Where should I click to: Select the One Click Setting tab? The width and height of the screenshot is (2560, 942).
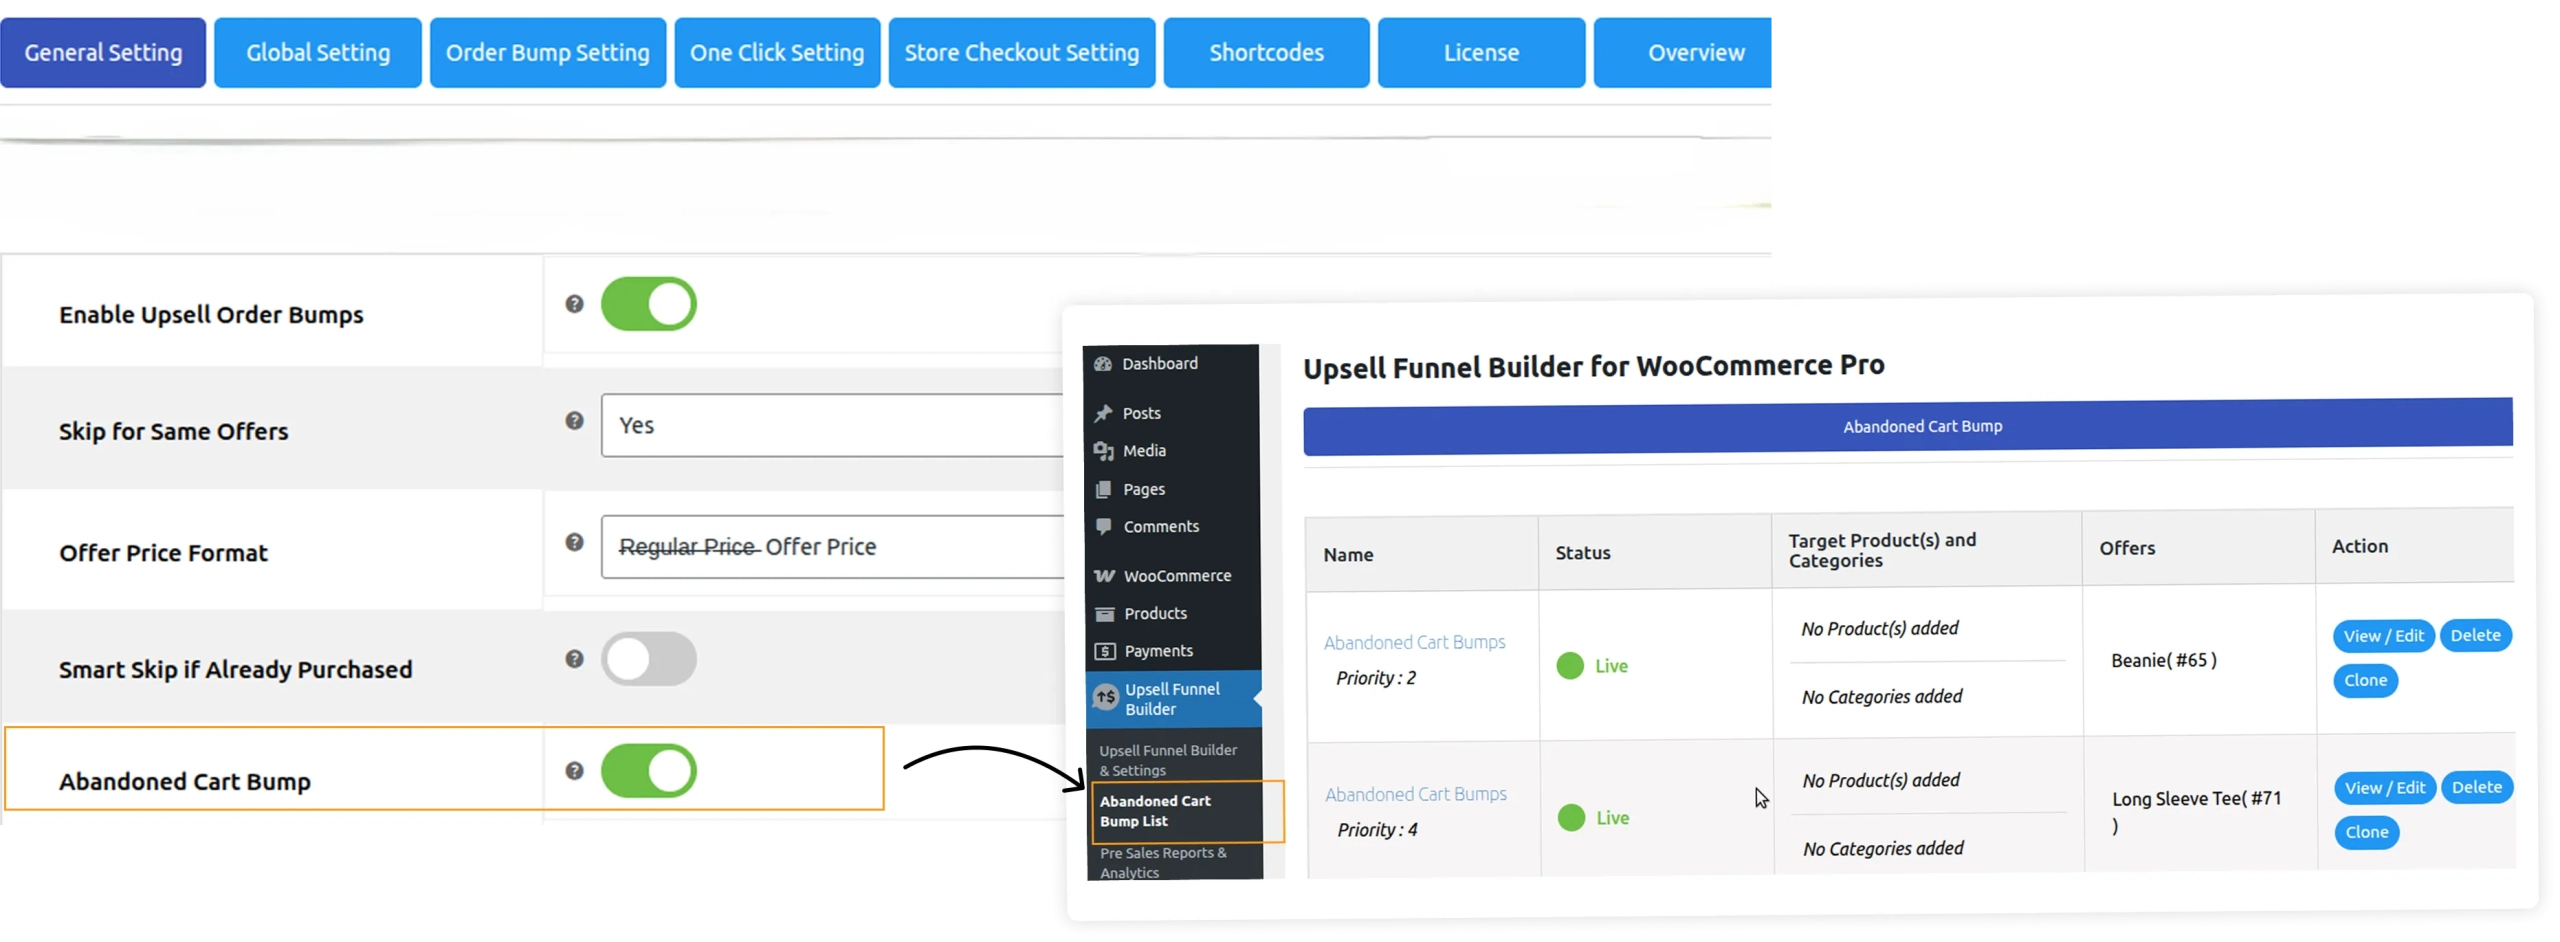point(776,53)
